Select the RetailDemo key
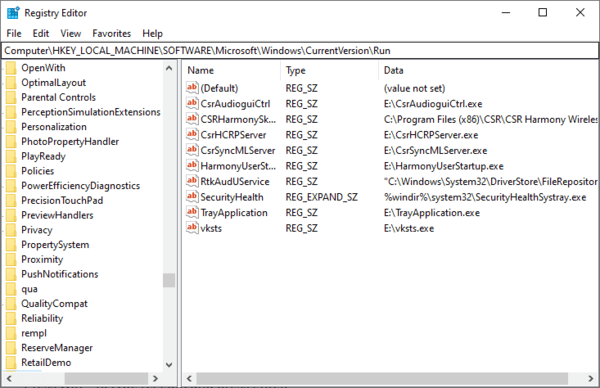The width and height of the screenshot is (600, 388). coord(46,363)
